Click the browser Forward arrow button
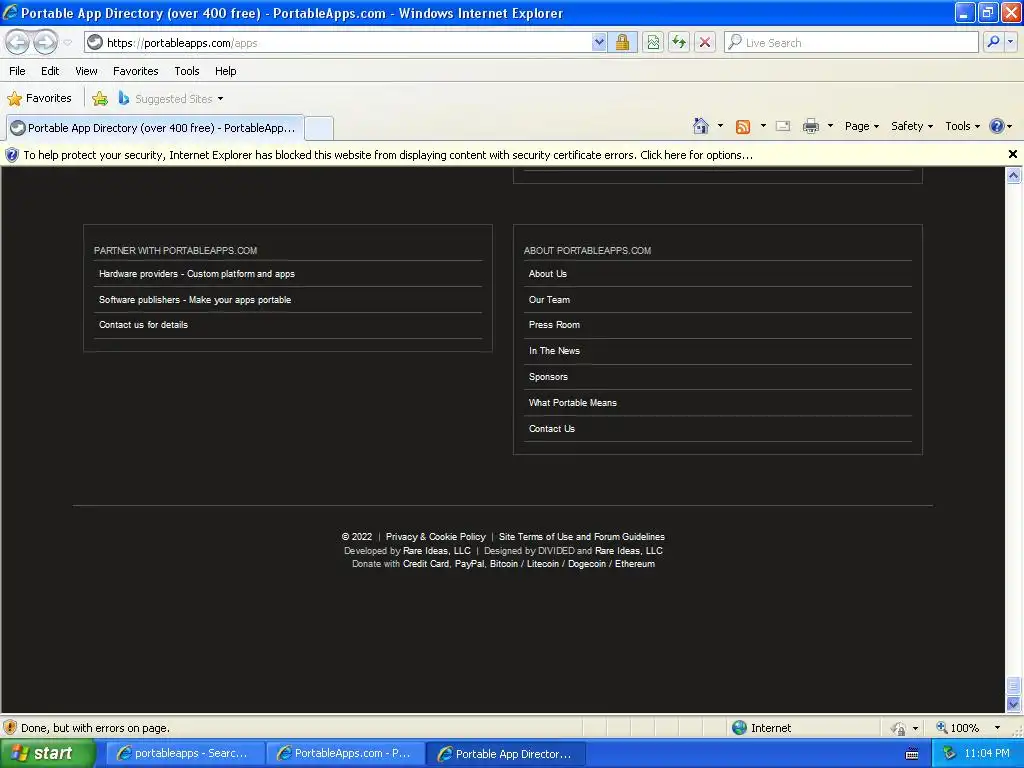This screenshot has height=768, width=1024. click(45, 42)
